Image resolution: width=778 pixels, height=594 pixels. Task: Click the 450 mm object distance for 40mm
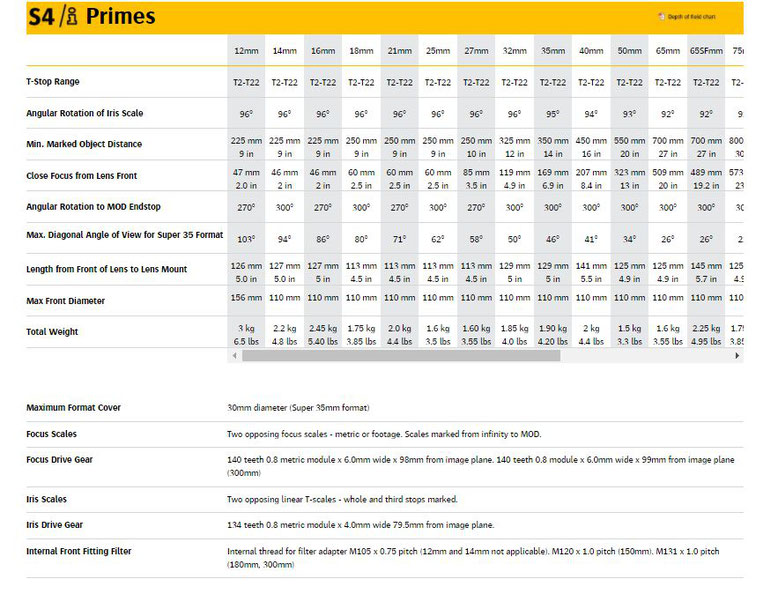(591, 141)
